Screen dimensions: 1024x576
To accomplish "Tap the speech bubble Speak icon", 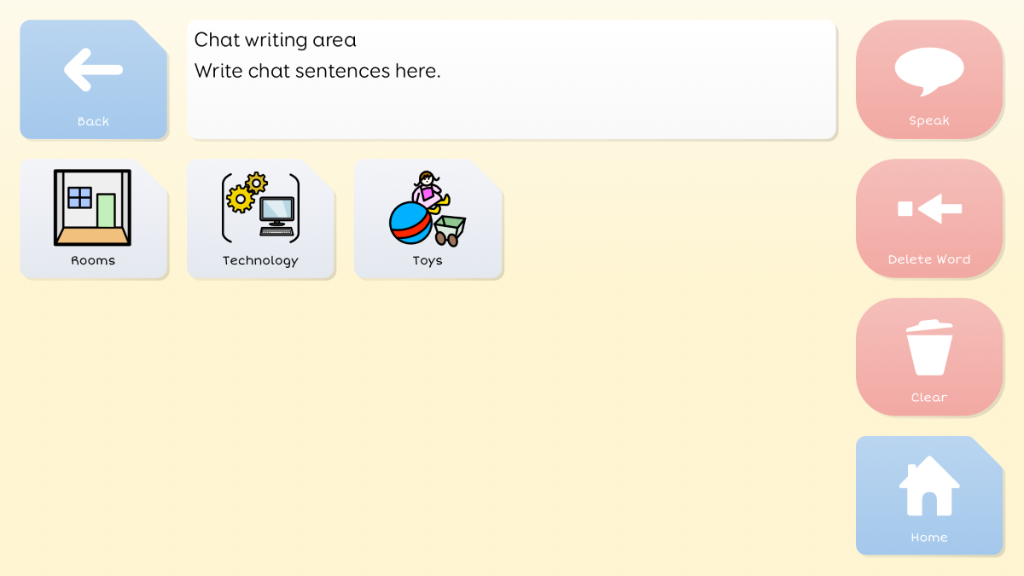I will (929, 70).
